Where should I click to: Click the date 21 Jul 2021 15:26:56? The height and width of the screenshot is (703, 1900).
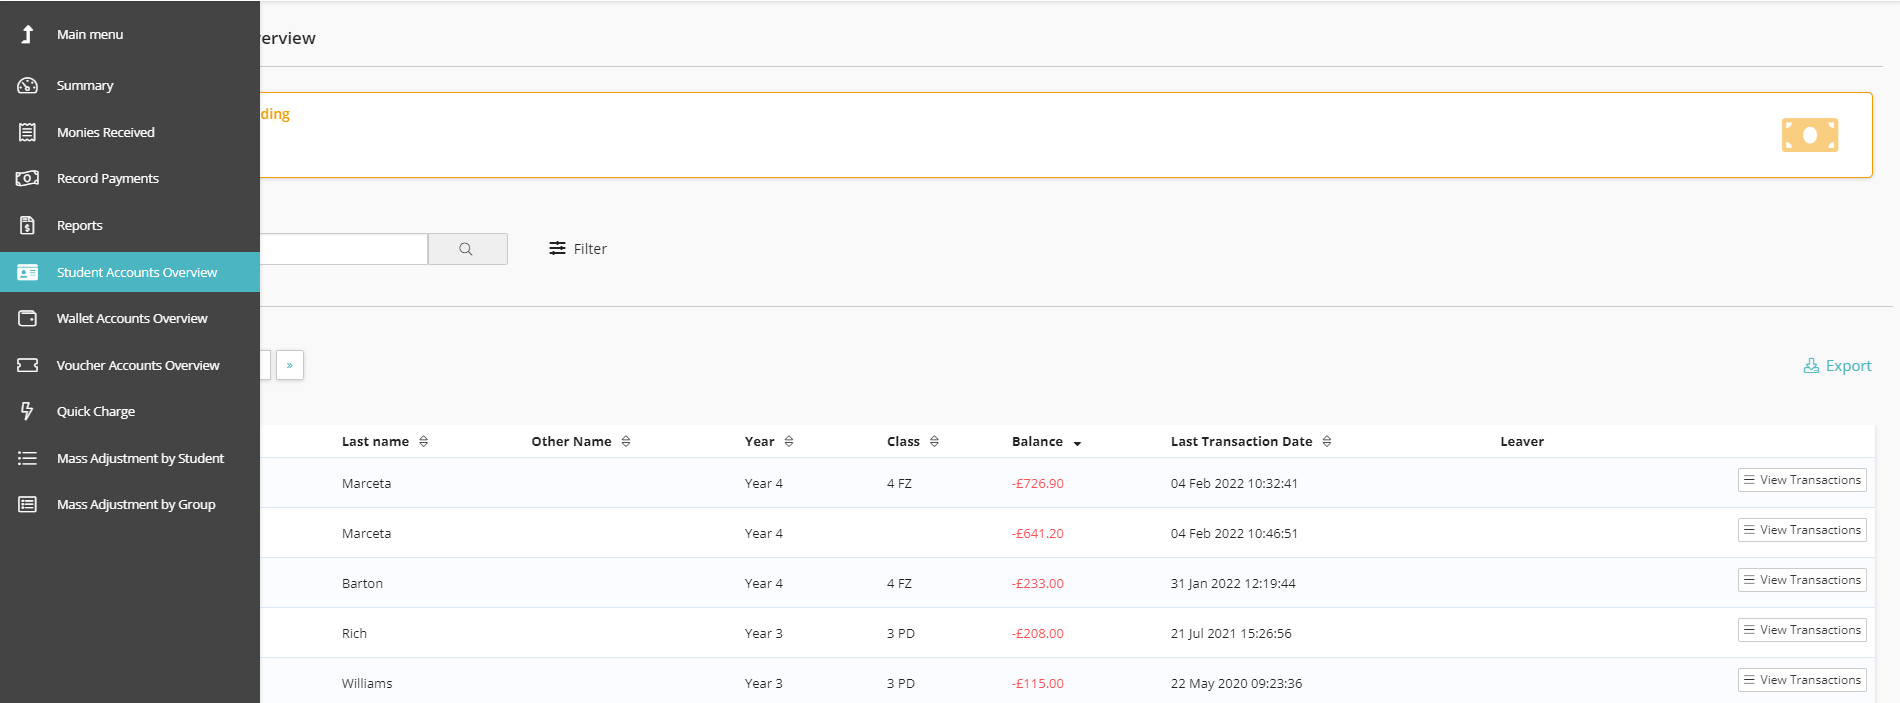click(x=1231, y=634)
